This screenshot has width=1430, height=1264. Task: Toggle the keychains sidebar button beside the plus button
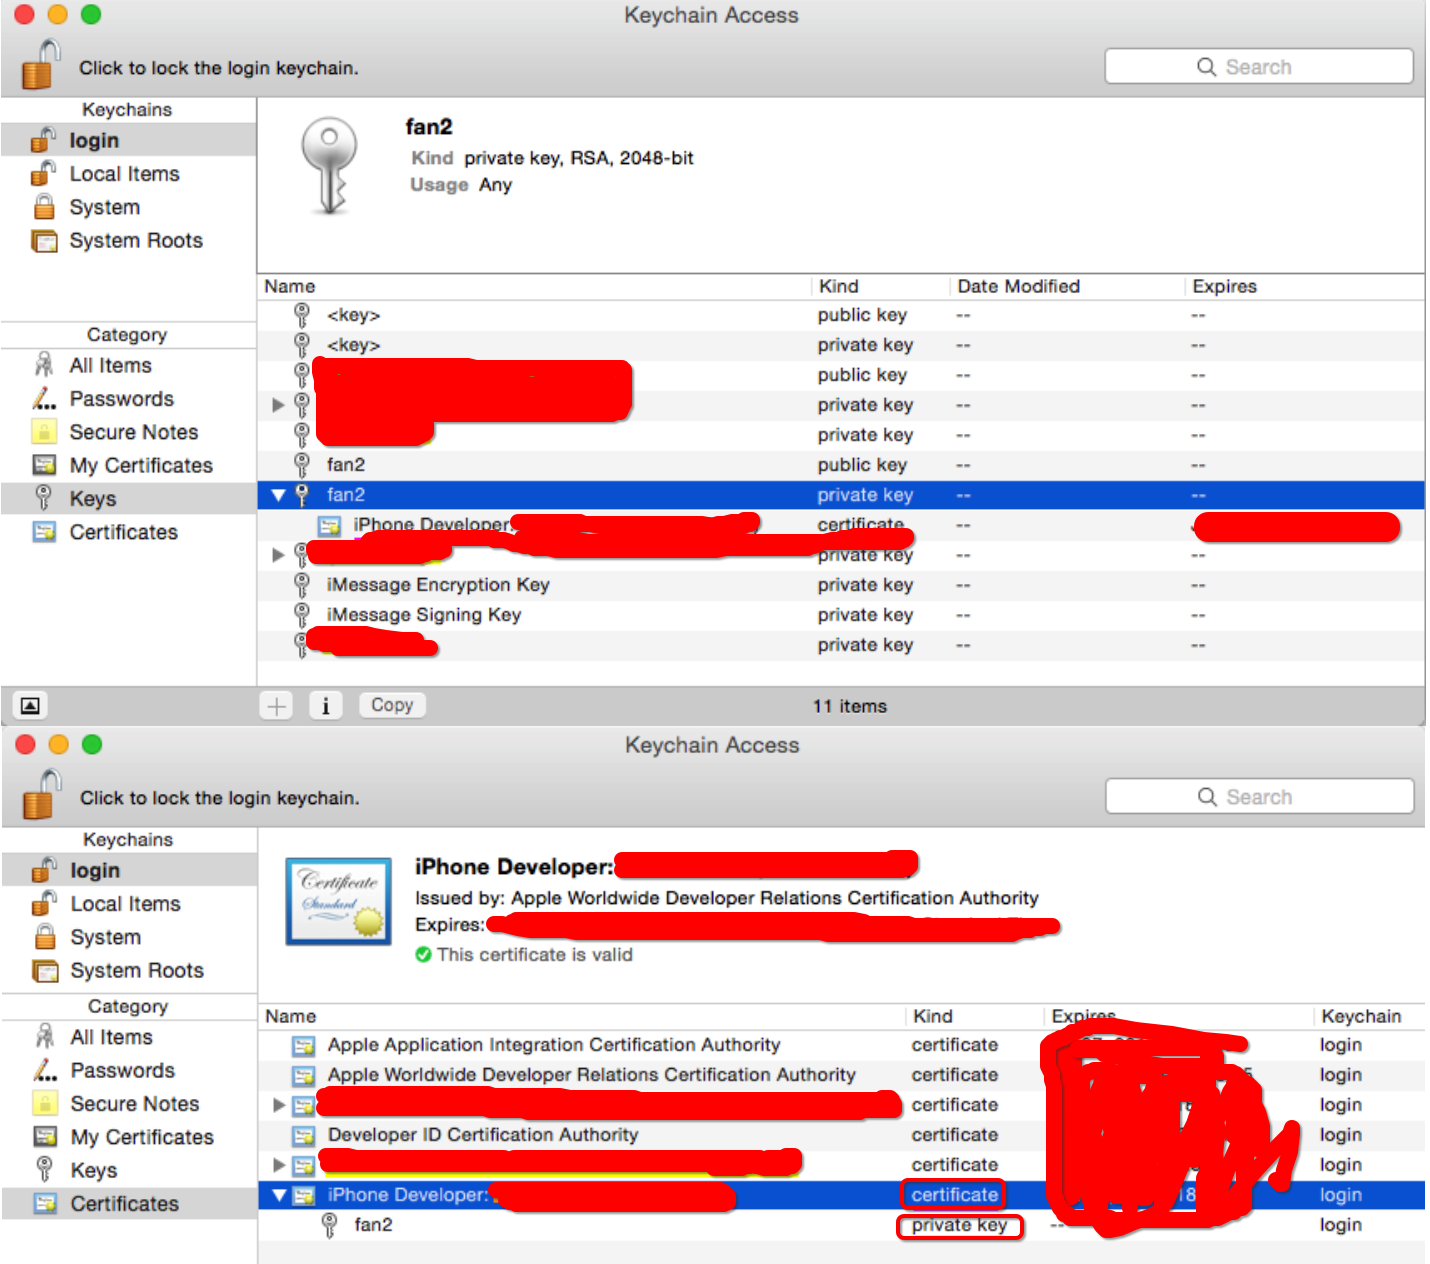30,705
